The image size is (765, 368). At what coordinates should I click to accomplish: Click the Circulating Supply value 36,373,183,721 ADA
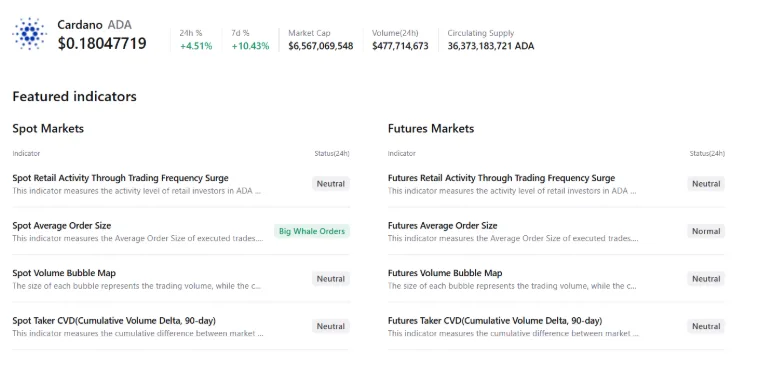click(491, 46)
